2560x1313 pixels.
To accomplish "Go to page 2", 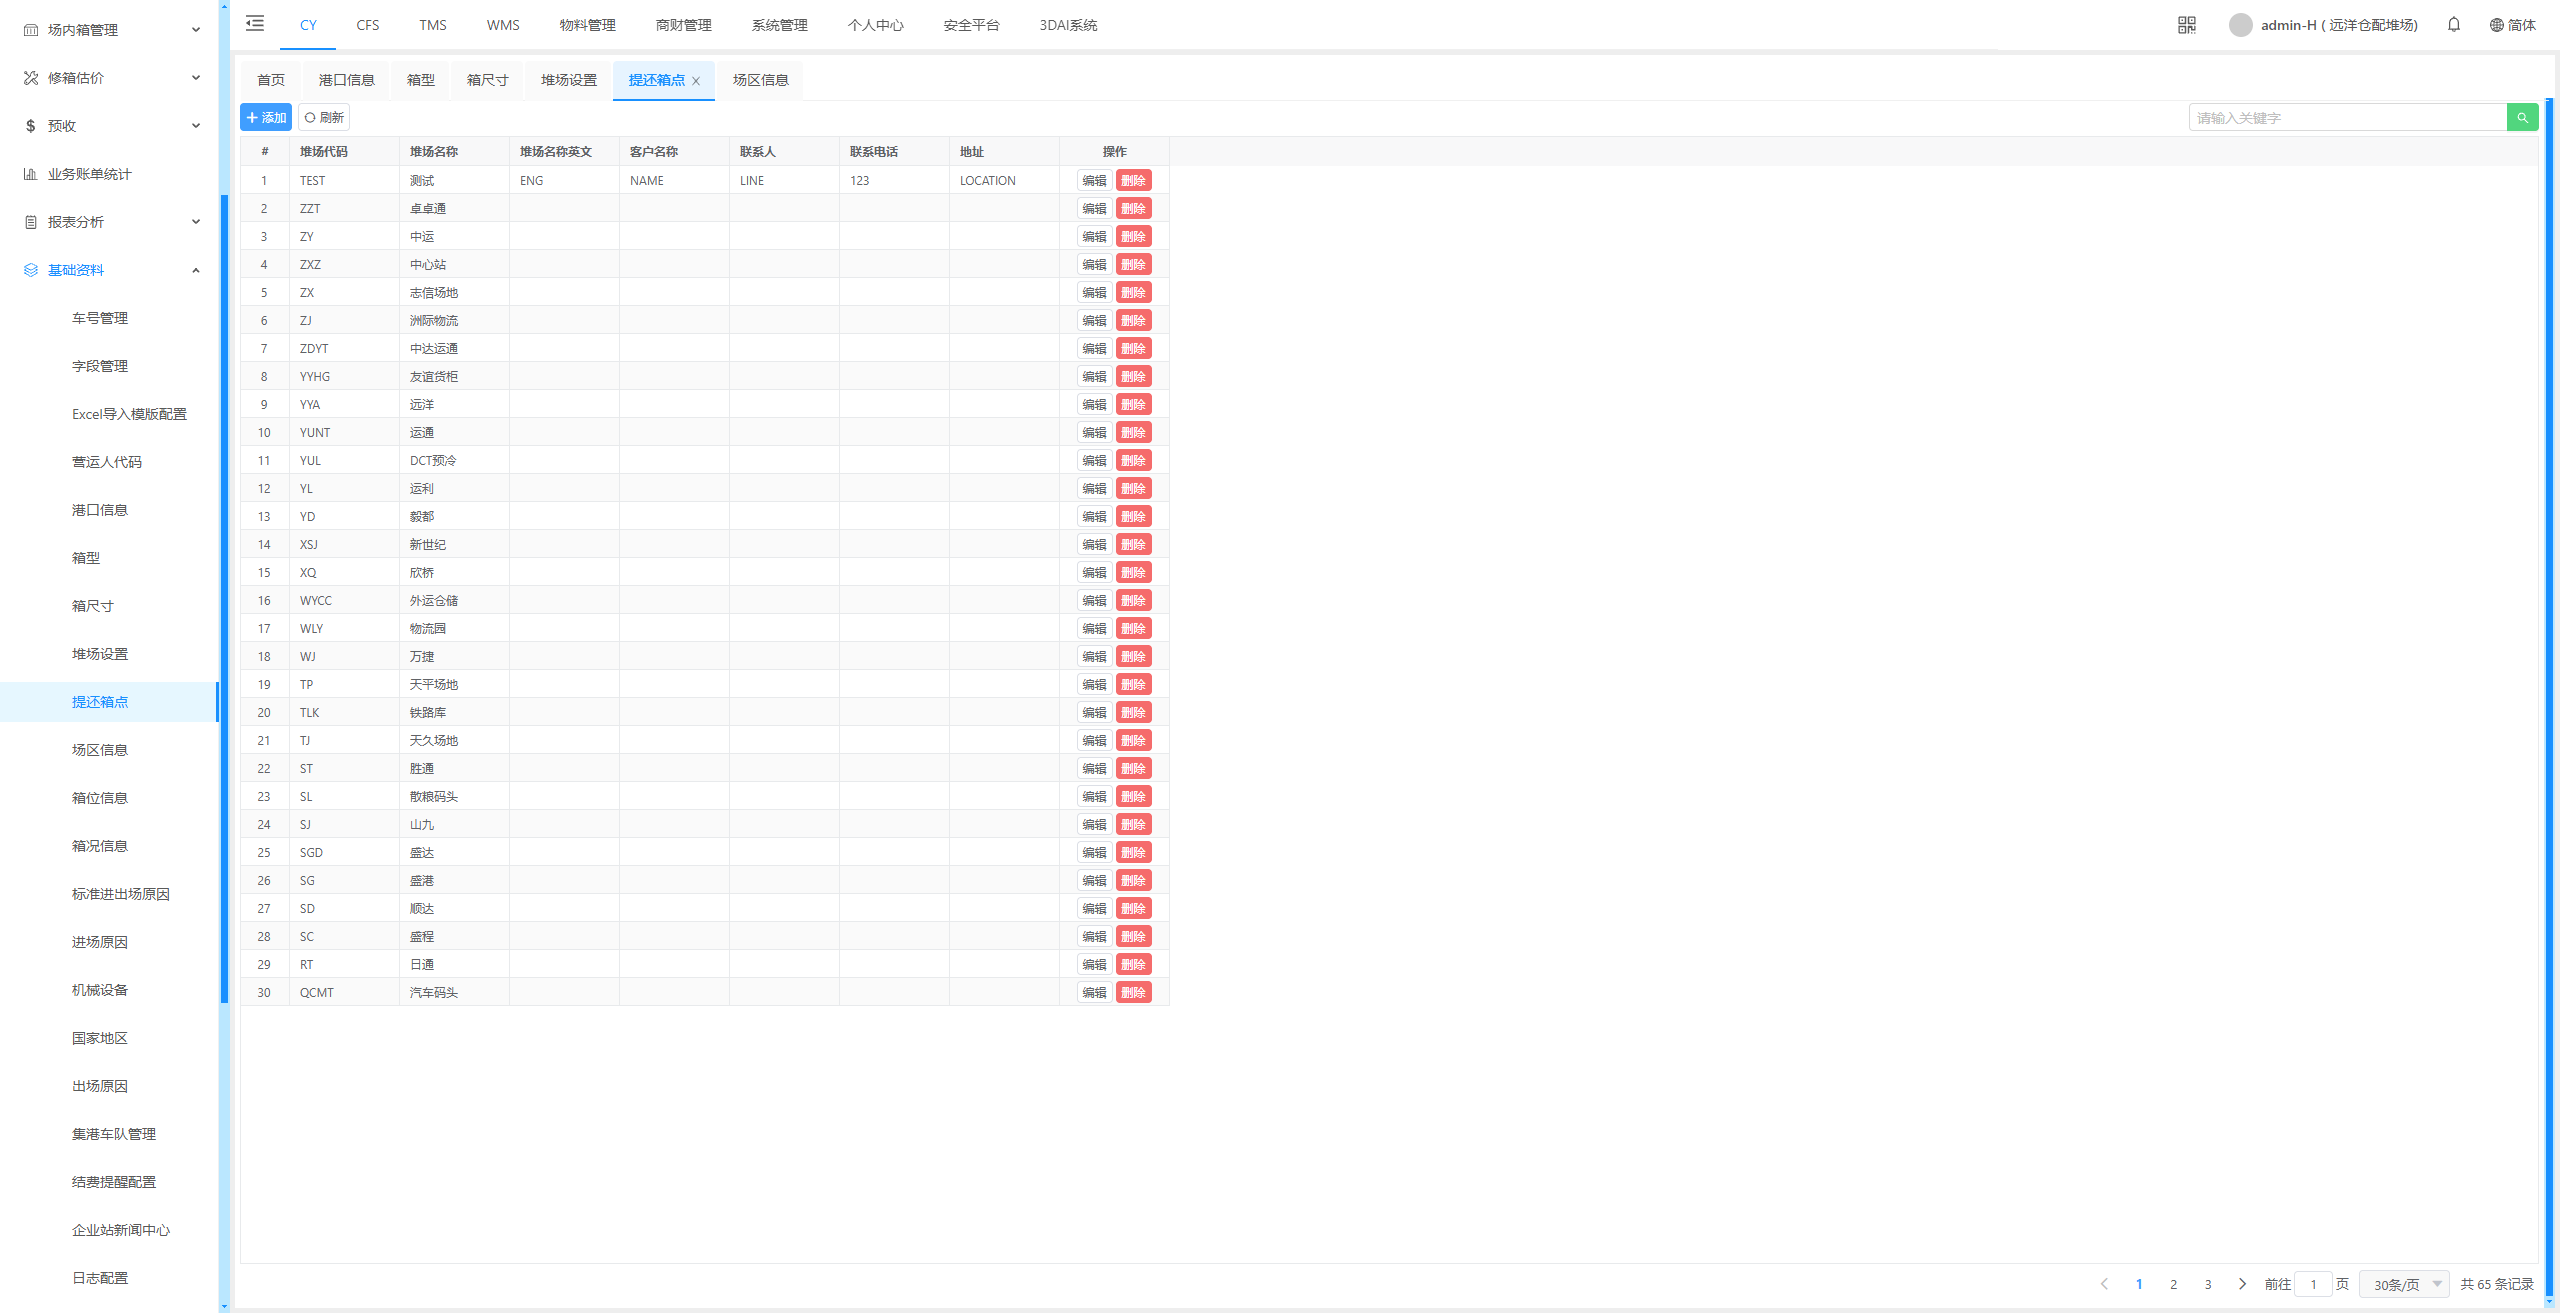I will 2173,1284.
